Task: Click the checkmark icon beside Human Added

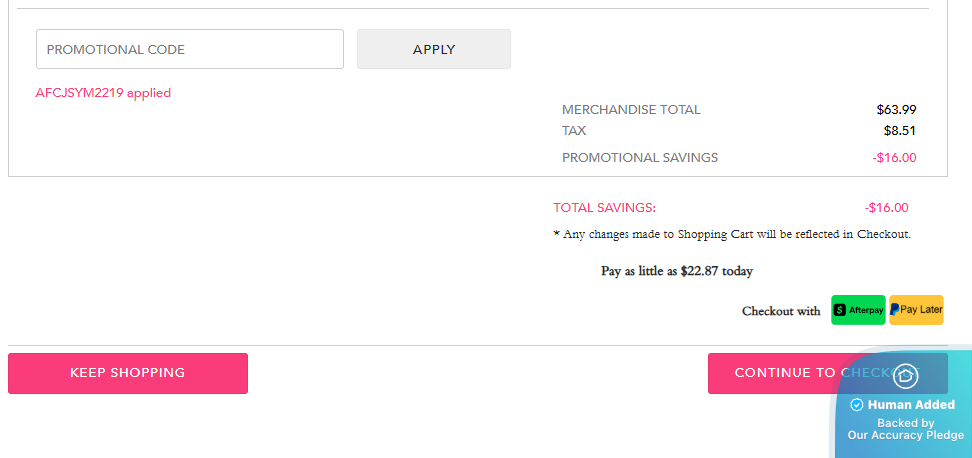Action: click(856, 405)
